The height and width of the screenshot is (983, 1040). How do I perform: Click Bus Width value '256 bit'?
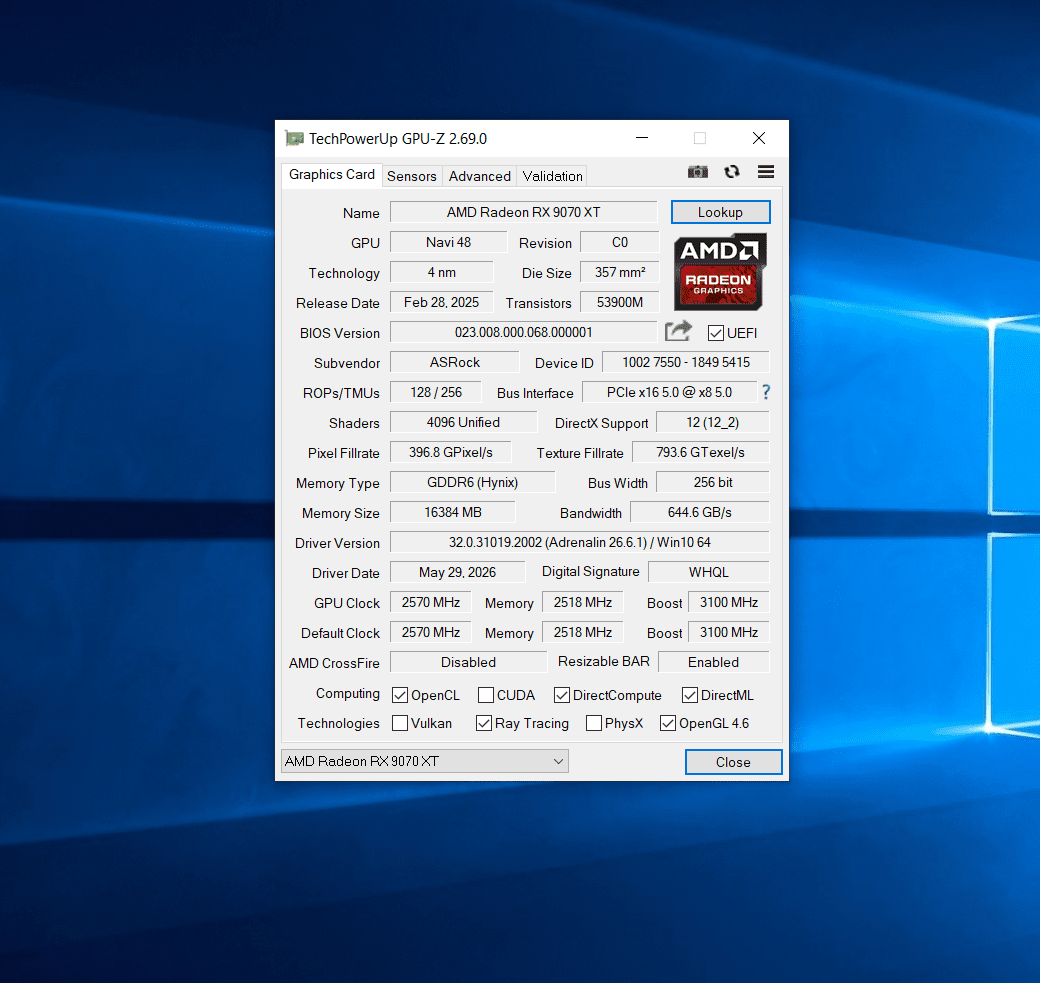pos(713,482)
